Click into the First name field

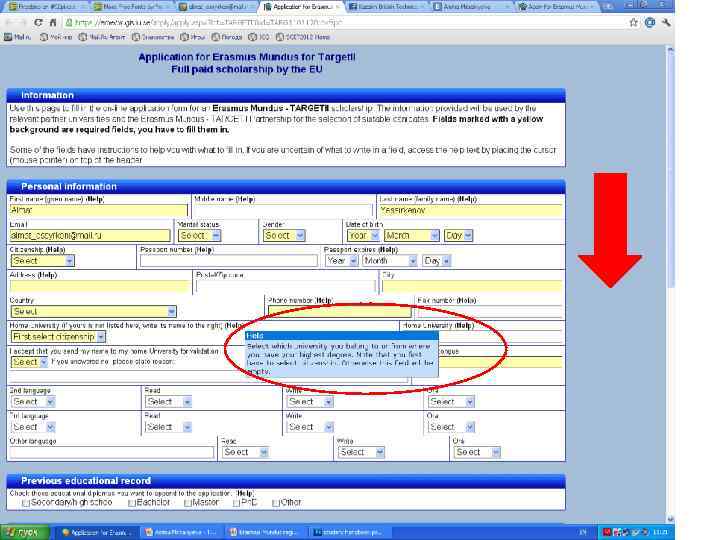click(99, 210)
